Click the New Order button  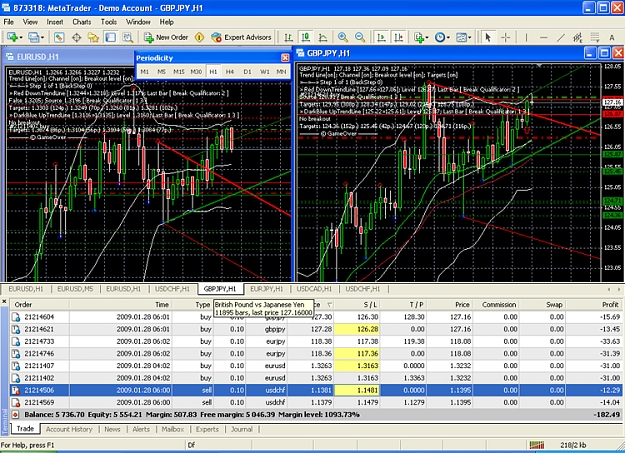[x=166, y=37]
